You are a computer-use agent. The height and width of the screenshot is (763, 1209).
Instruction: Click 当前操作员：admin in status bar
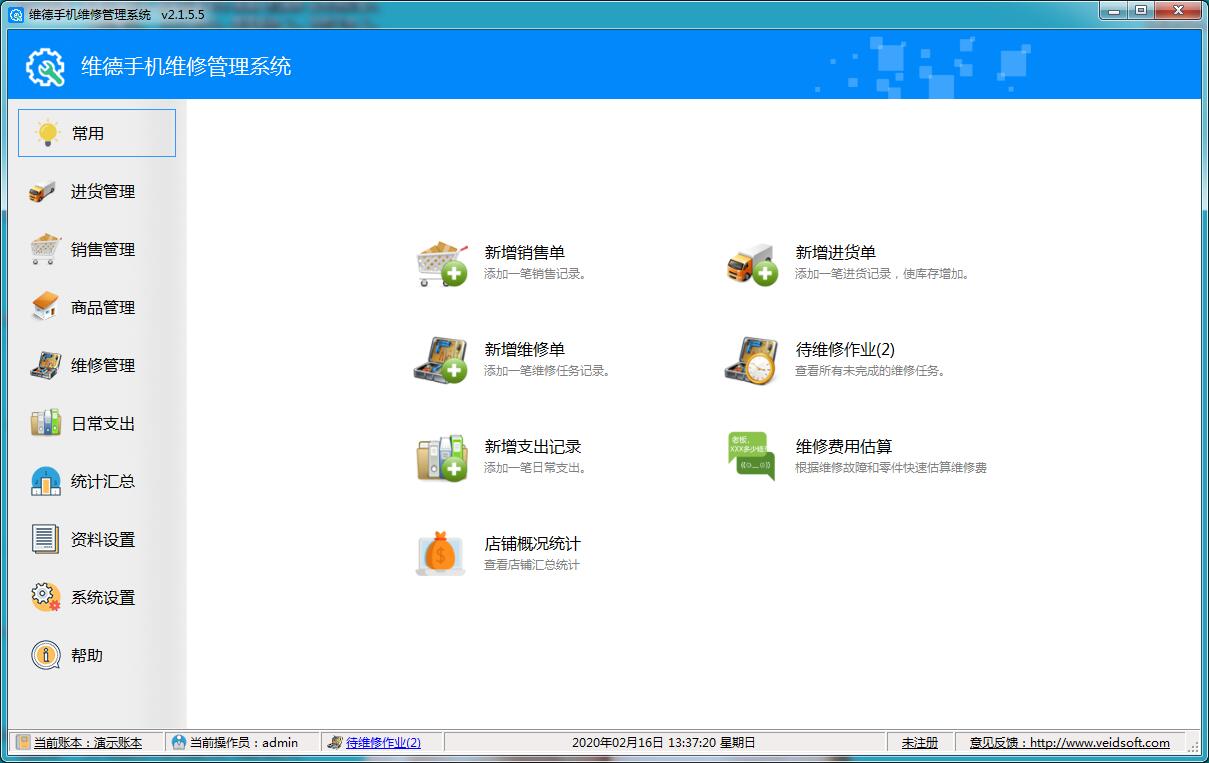(244, 742)
